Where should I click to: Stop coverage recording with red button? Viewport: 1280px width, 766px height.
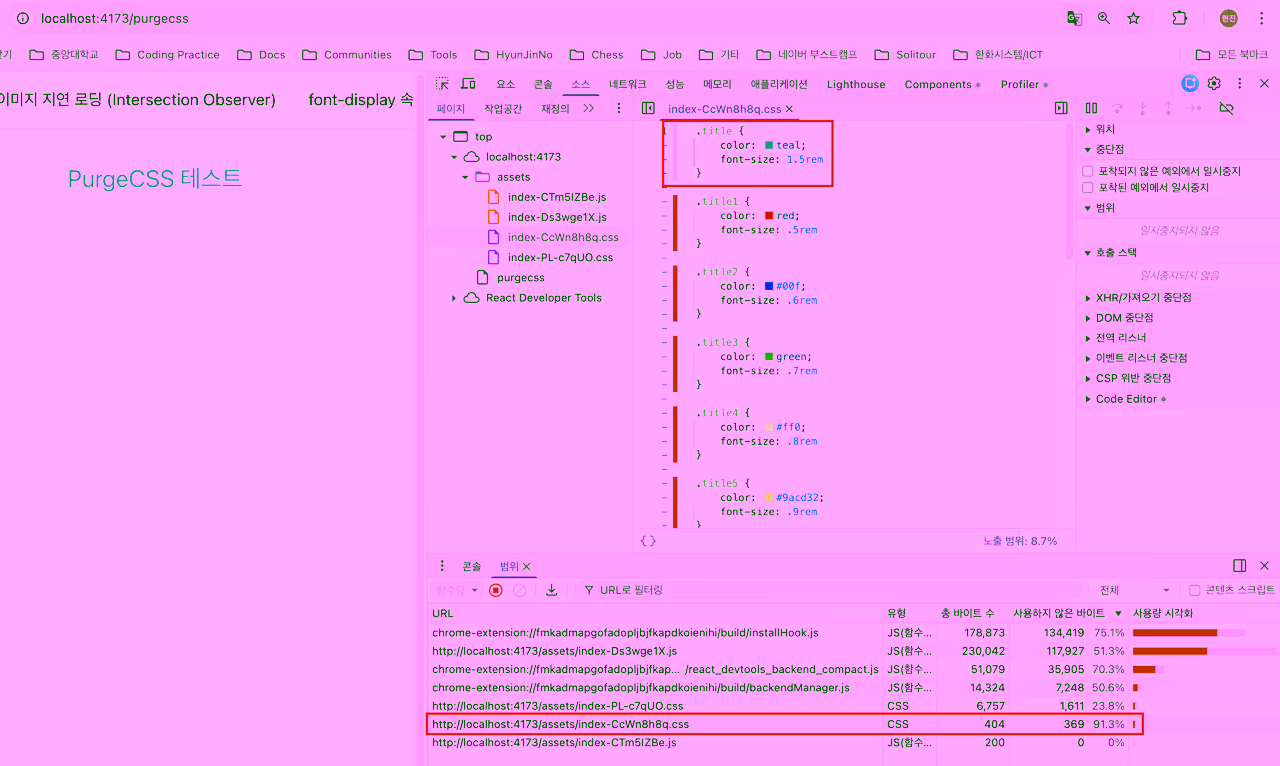click(x=496, y=590)
